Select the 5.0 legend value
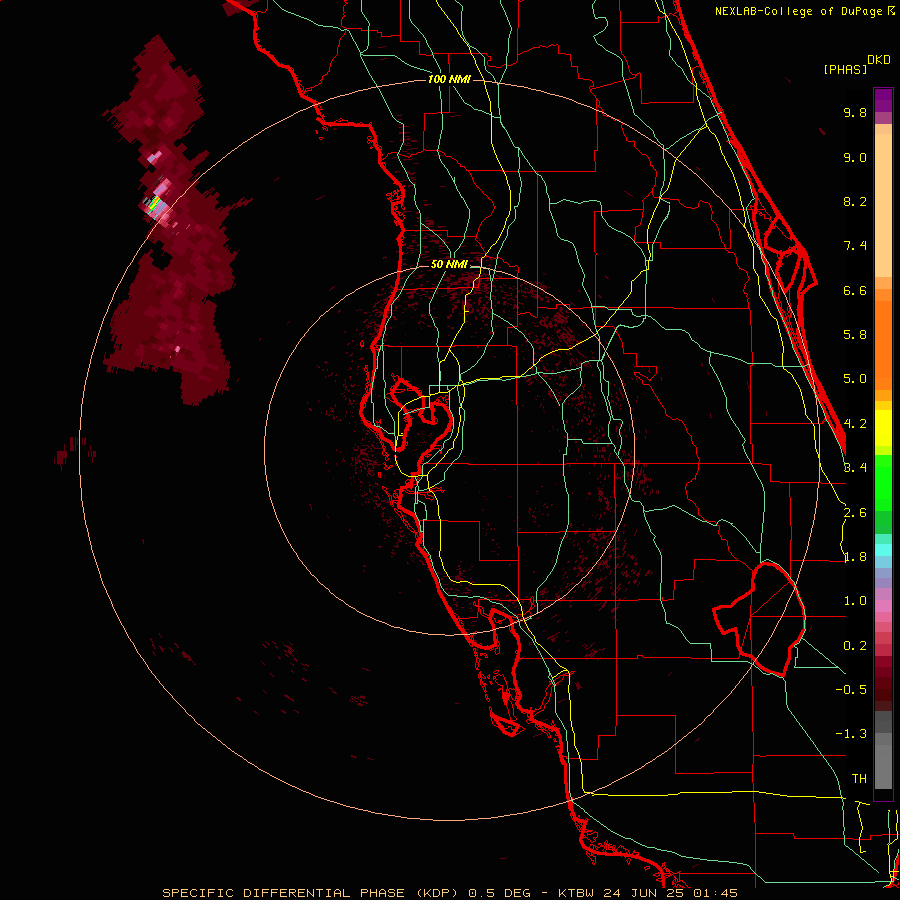The height and width of the screenshot is (900, 900). 855,379
